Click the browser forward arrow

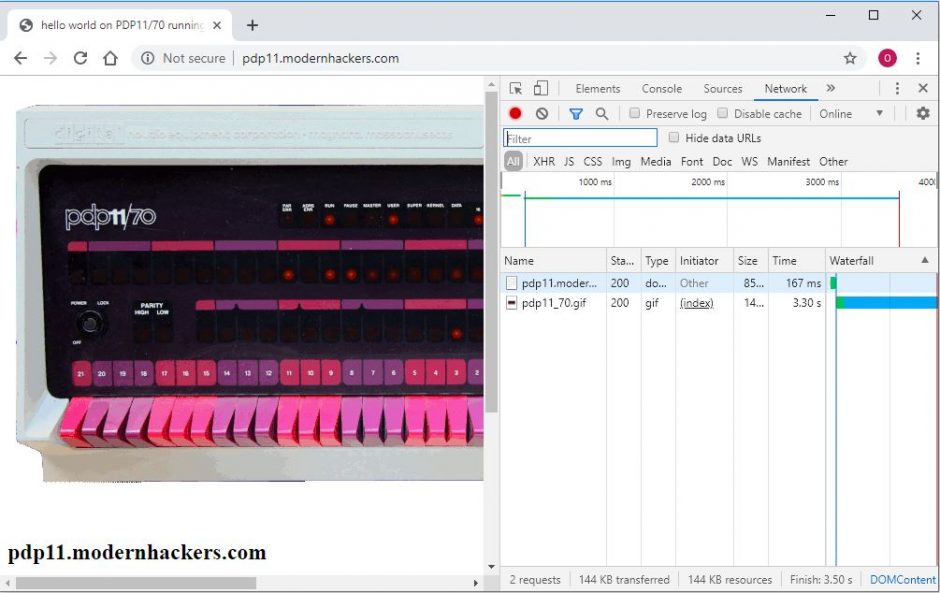tap(50, 58)
